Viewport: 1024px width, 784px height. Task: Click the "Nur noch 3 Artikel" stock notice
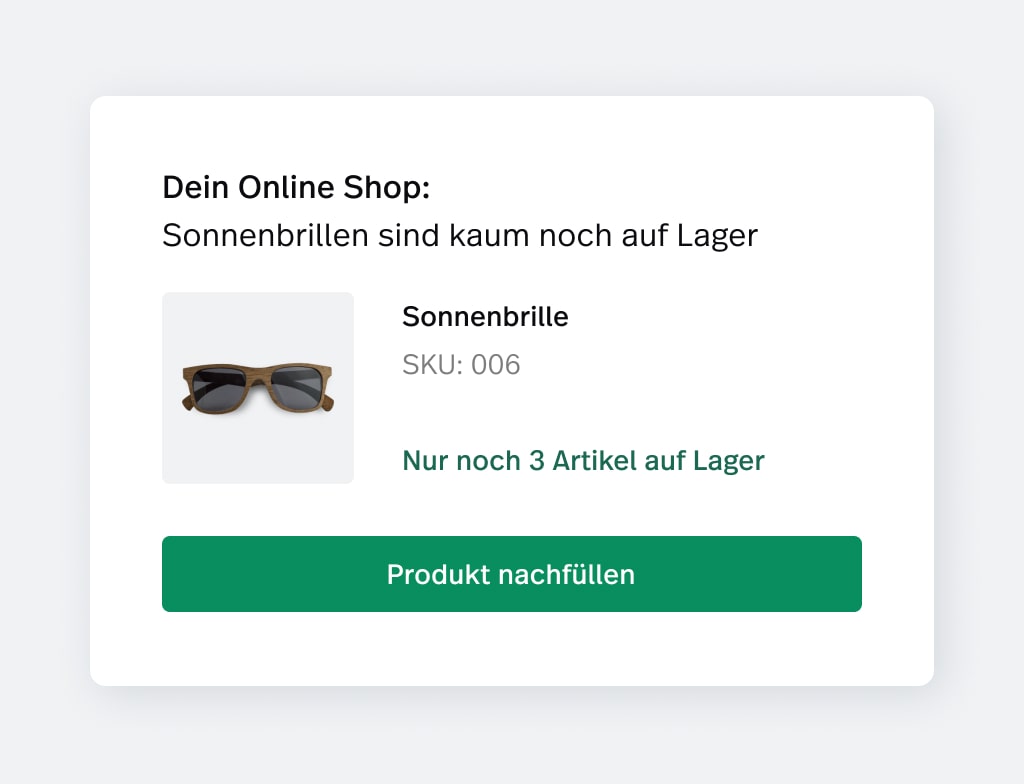(x=583, y=461)
